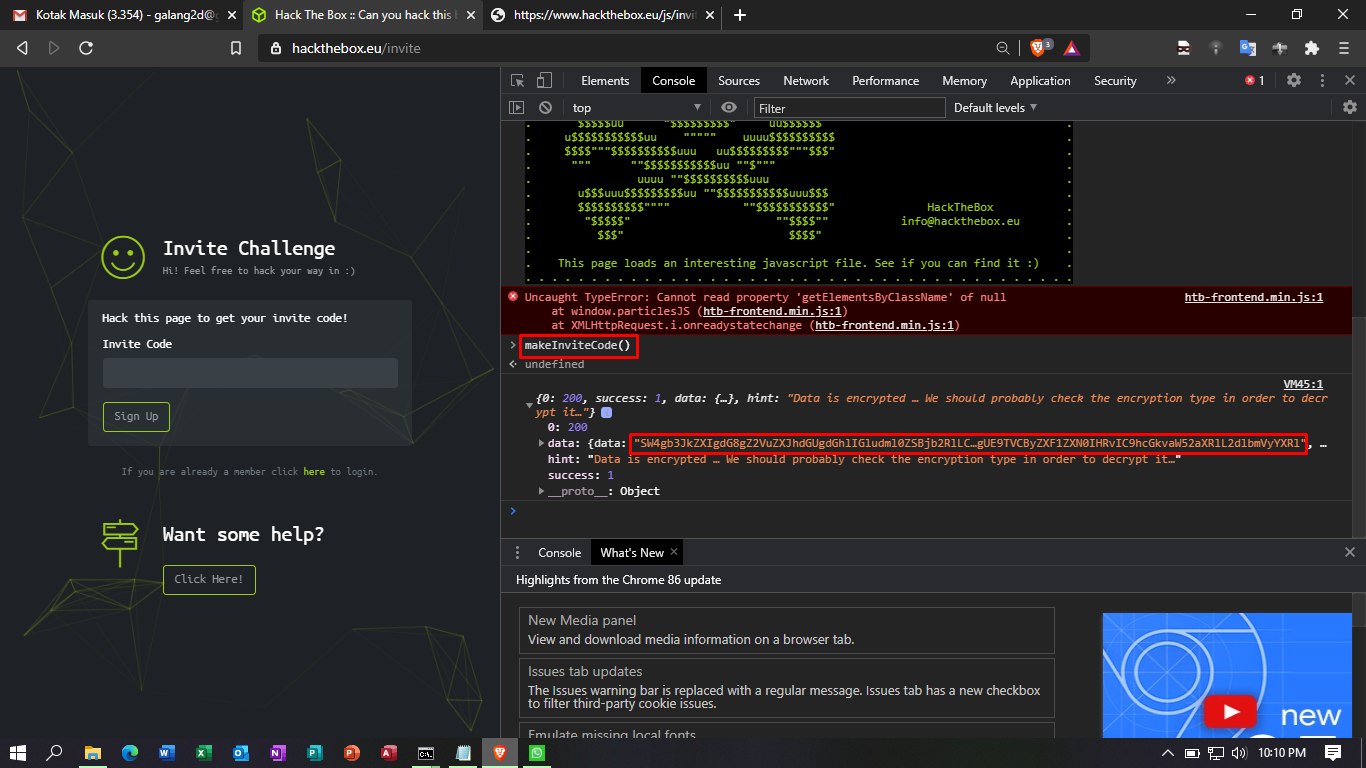Open Excel from the taskbar

point(203,753)
